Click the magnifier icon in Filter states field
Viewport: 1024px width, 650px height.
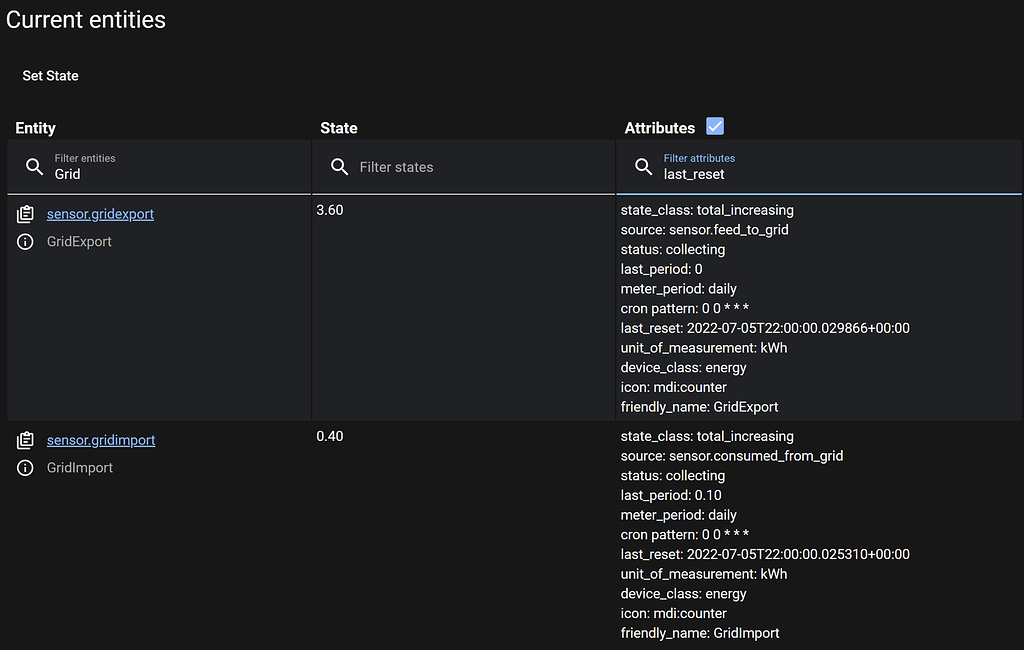click(340, 166)
